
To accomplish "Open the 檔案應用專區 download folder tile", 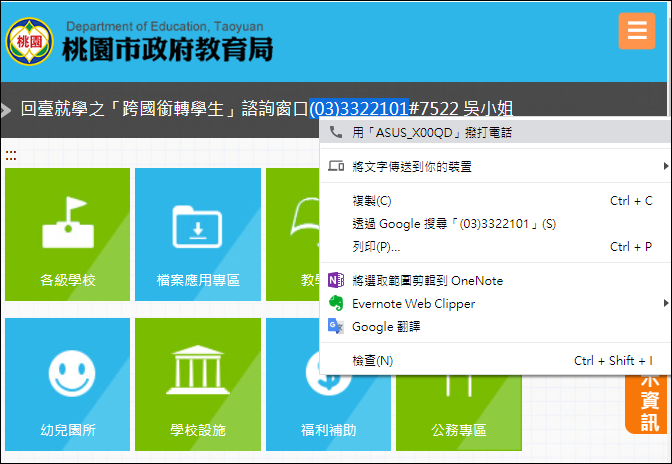I will coord(198,234).
